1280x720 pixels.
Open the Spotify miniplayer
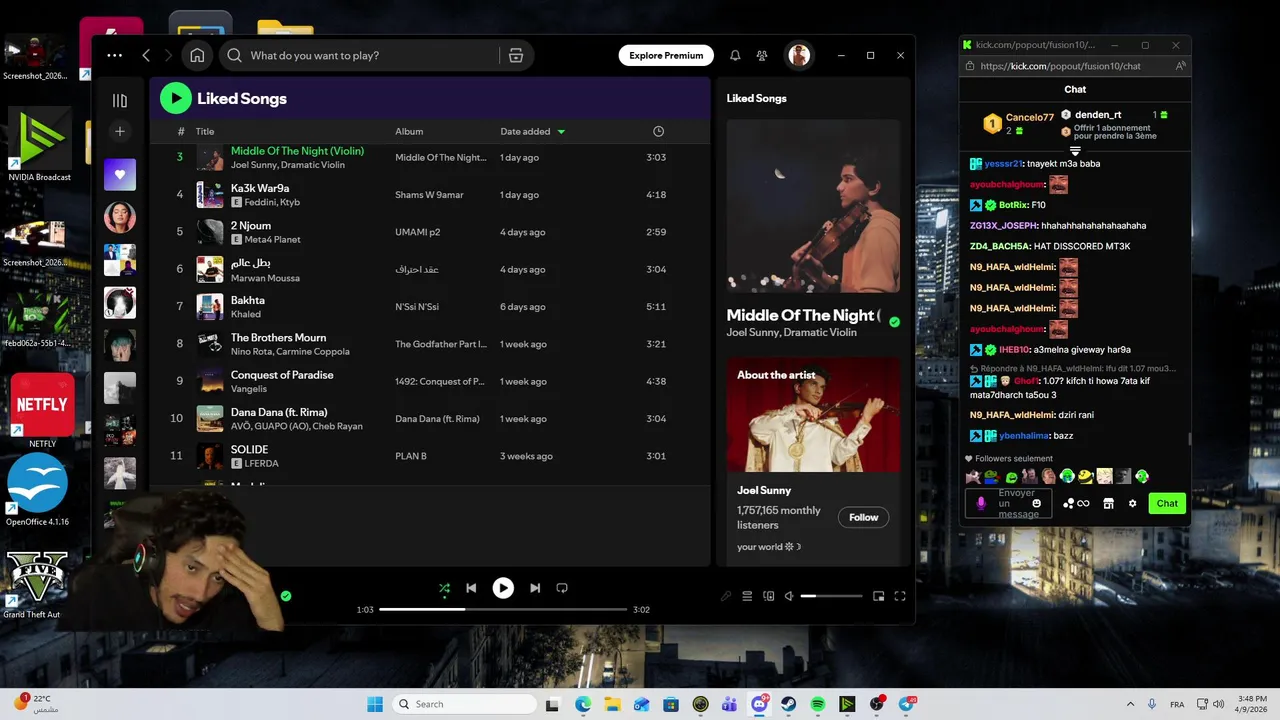coord(878,596)
